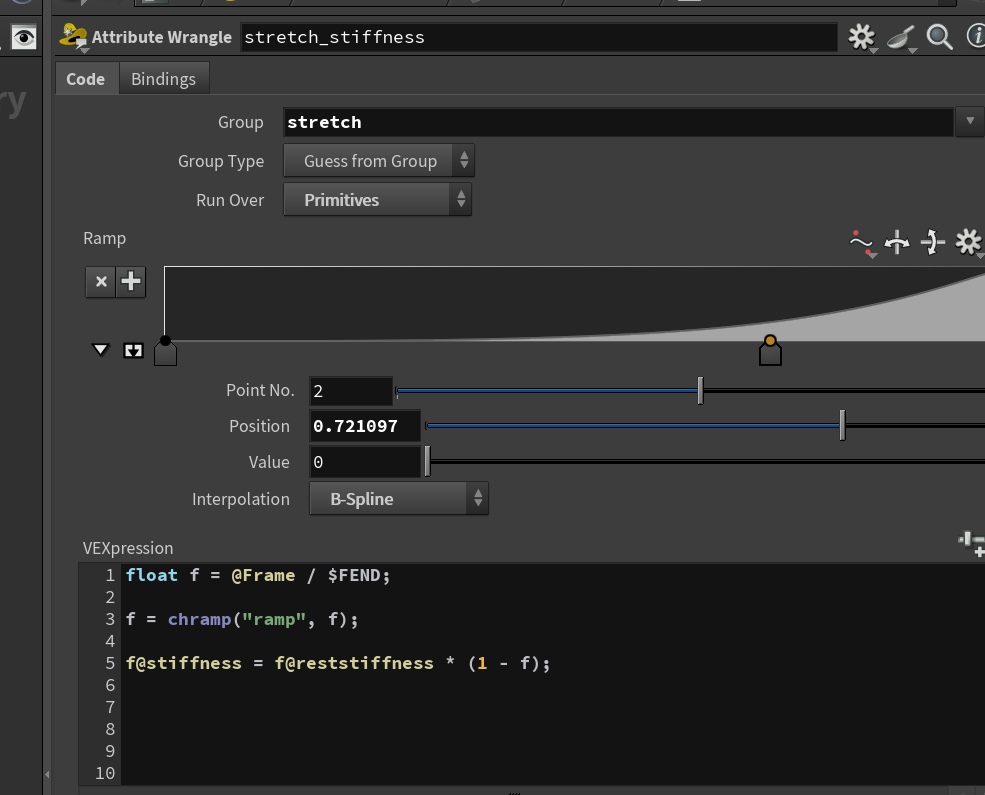Image resolution: width=985 pixels, height=795 pixels.
Task: Click the Attribute Wrangle node icon
Action: (73, 36)
